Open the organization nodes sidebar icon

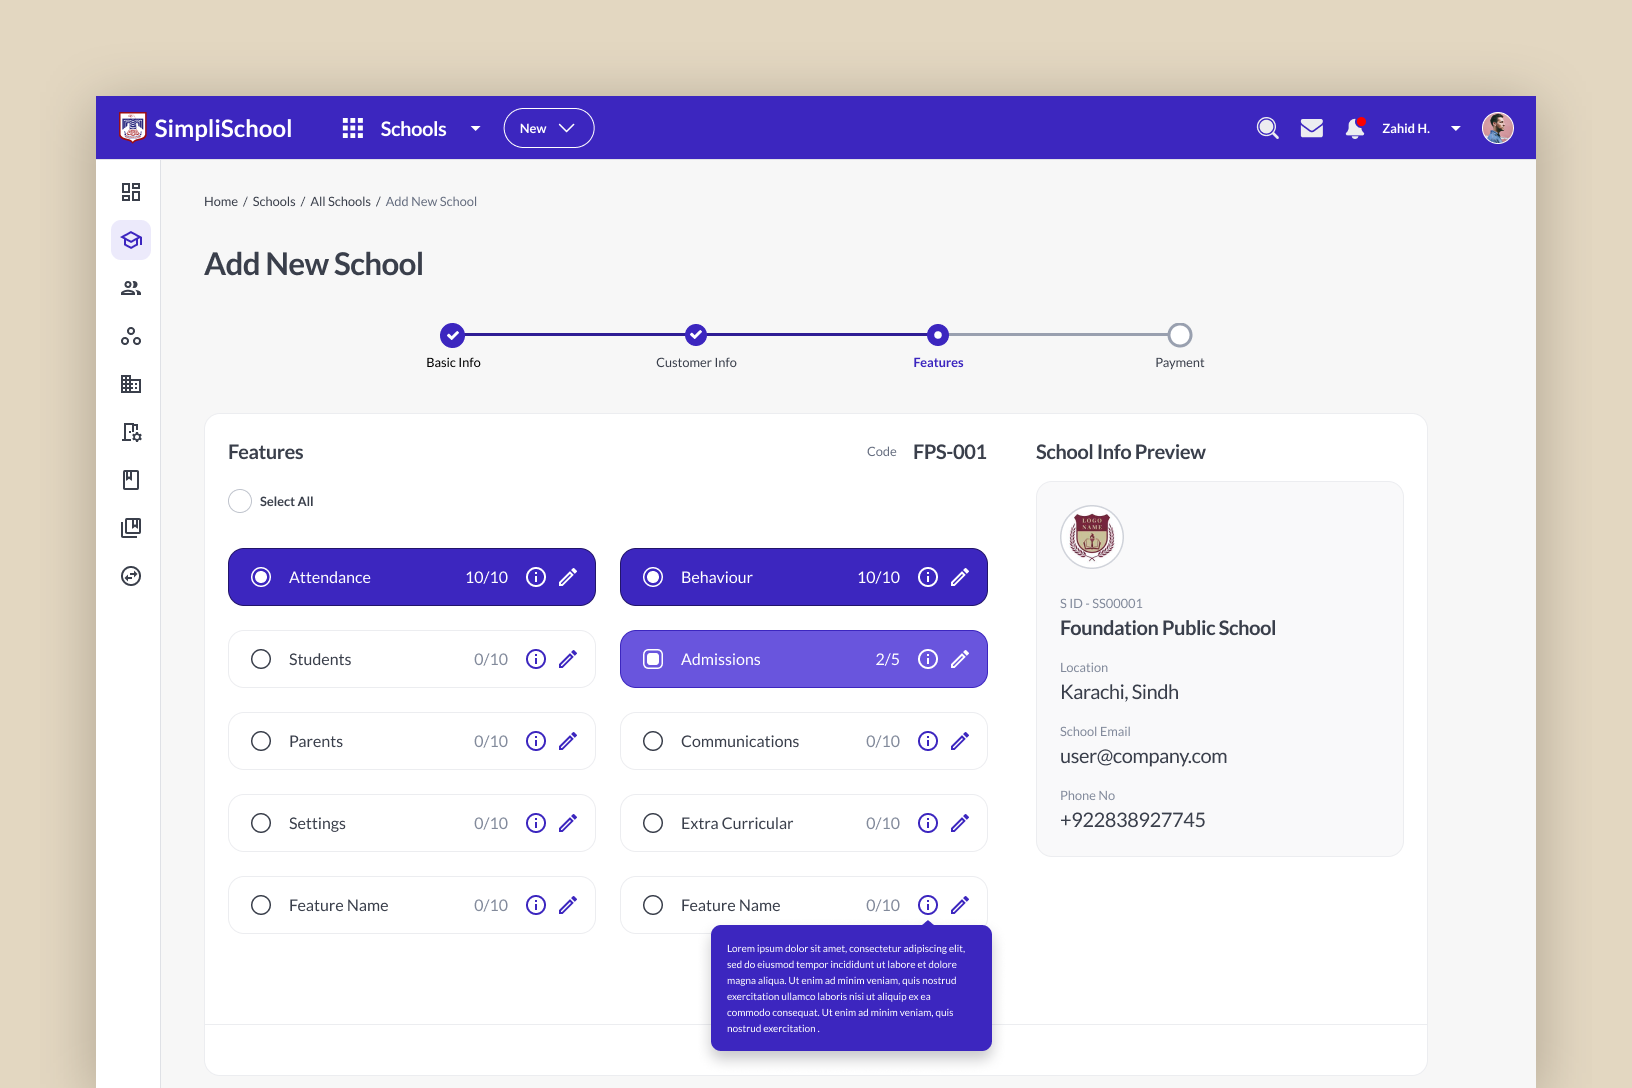click(131, 336)
